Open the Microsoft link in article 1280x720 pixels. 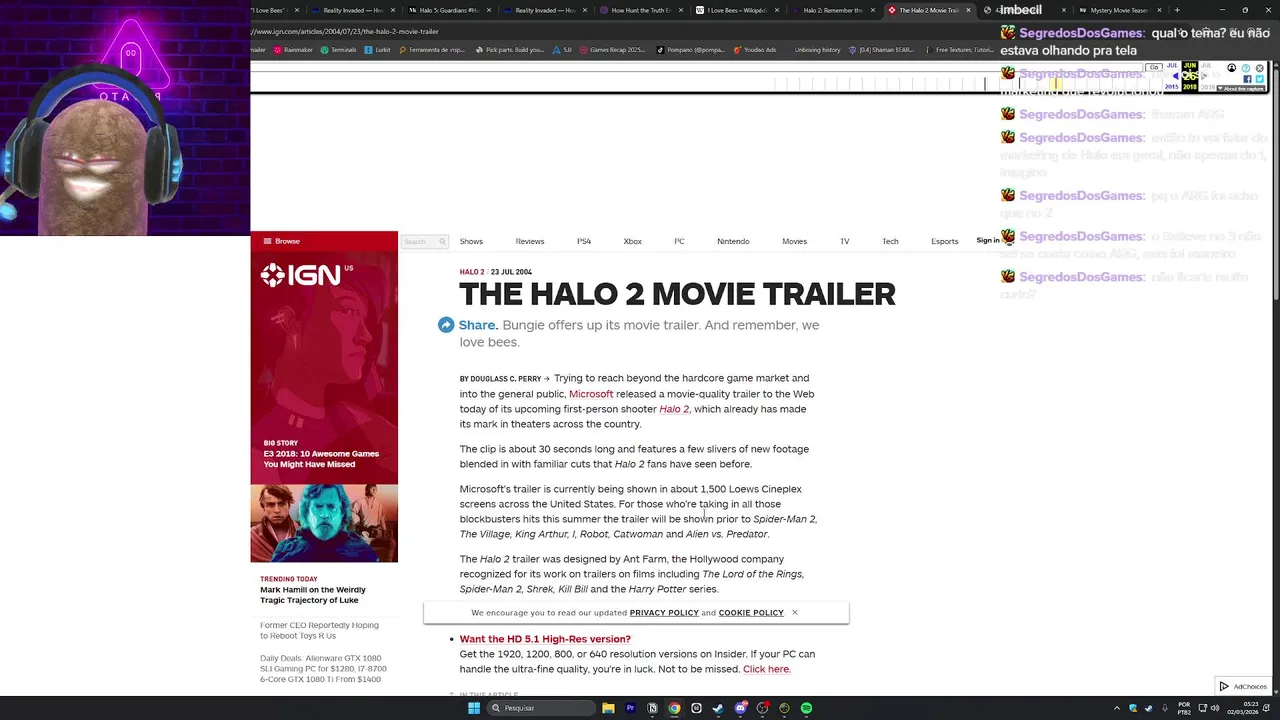[591, 394]
